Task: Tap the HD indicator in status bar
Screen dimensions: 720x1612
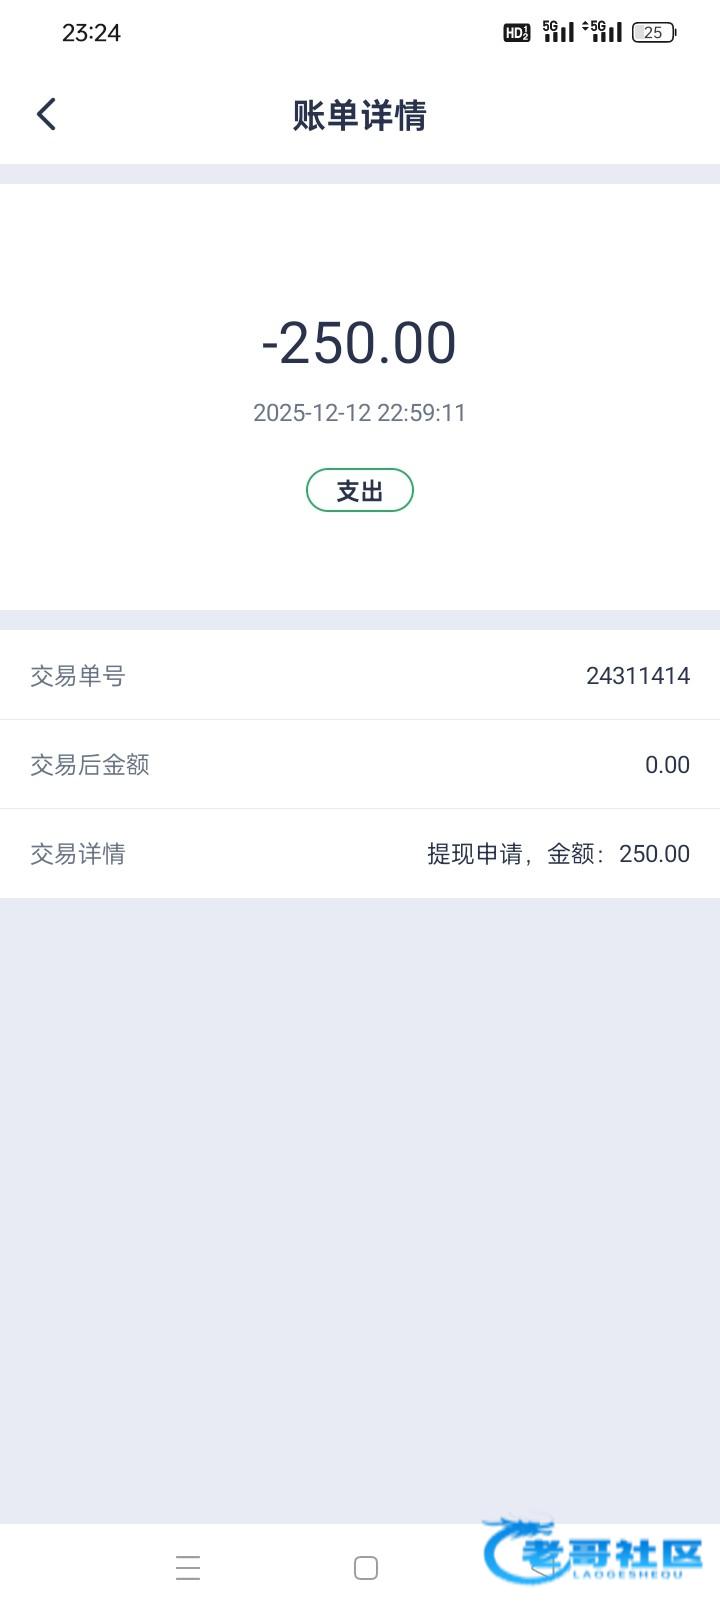Action: [x=516, y=33]
